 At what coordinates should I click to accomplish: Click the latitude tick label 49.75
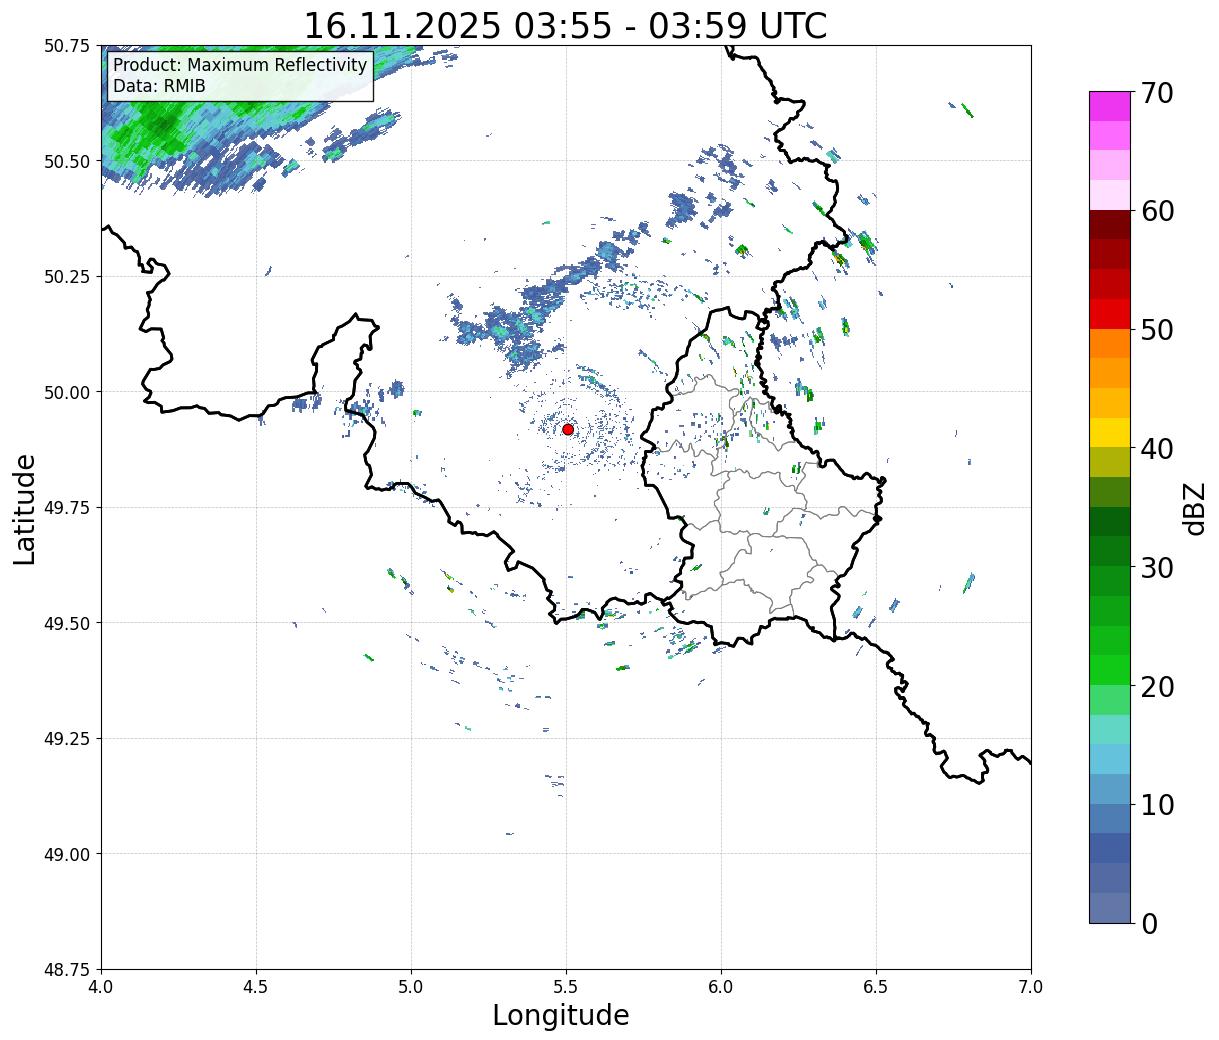67,508
